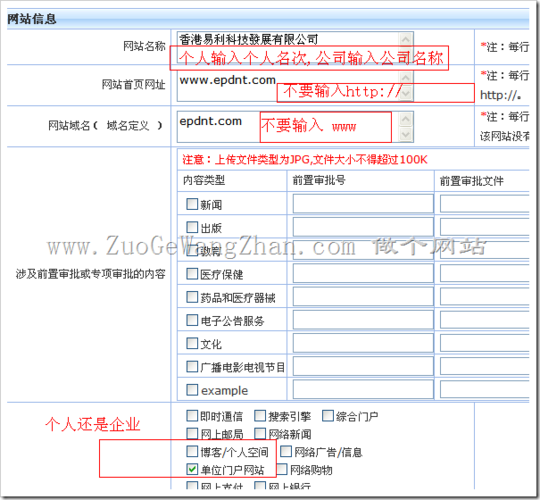Click the 网站名称 text area
Viewport: 540px width, 500px height.
tap(288, 47)
